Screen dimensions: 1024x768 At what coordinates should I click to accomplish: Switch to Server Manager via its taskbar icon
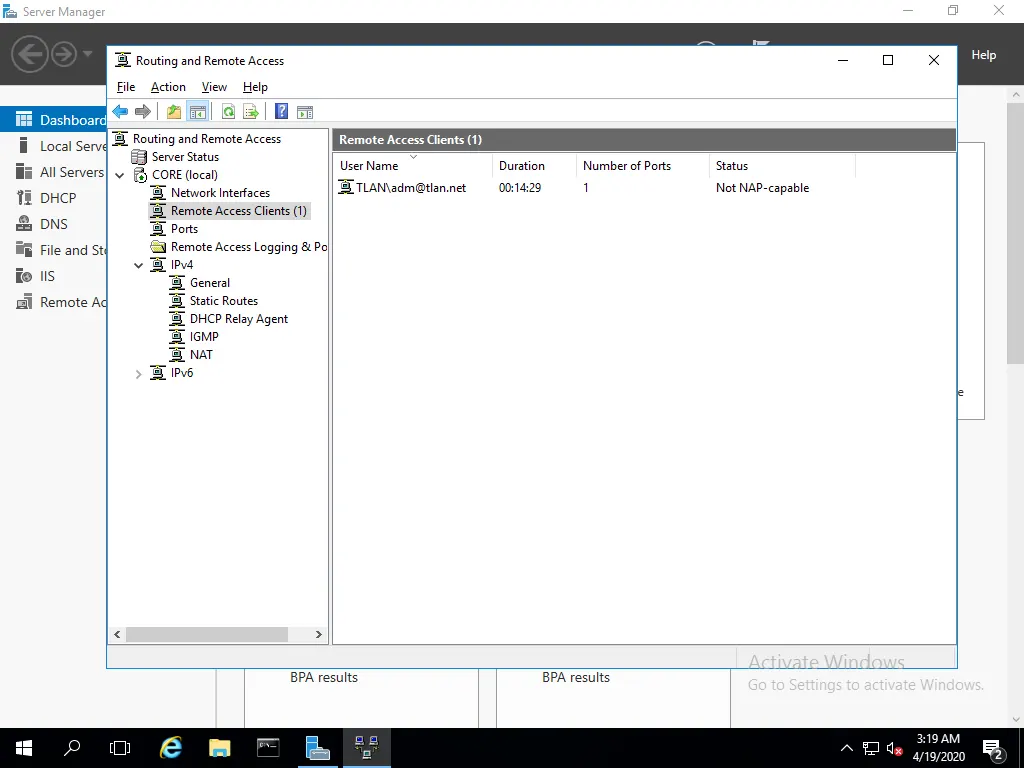point(317,748)
